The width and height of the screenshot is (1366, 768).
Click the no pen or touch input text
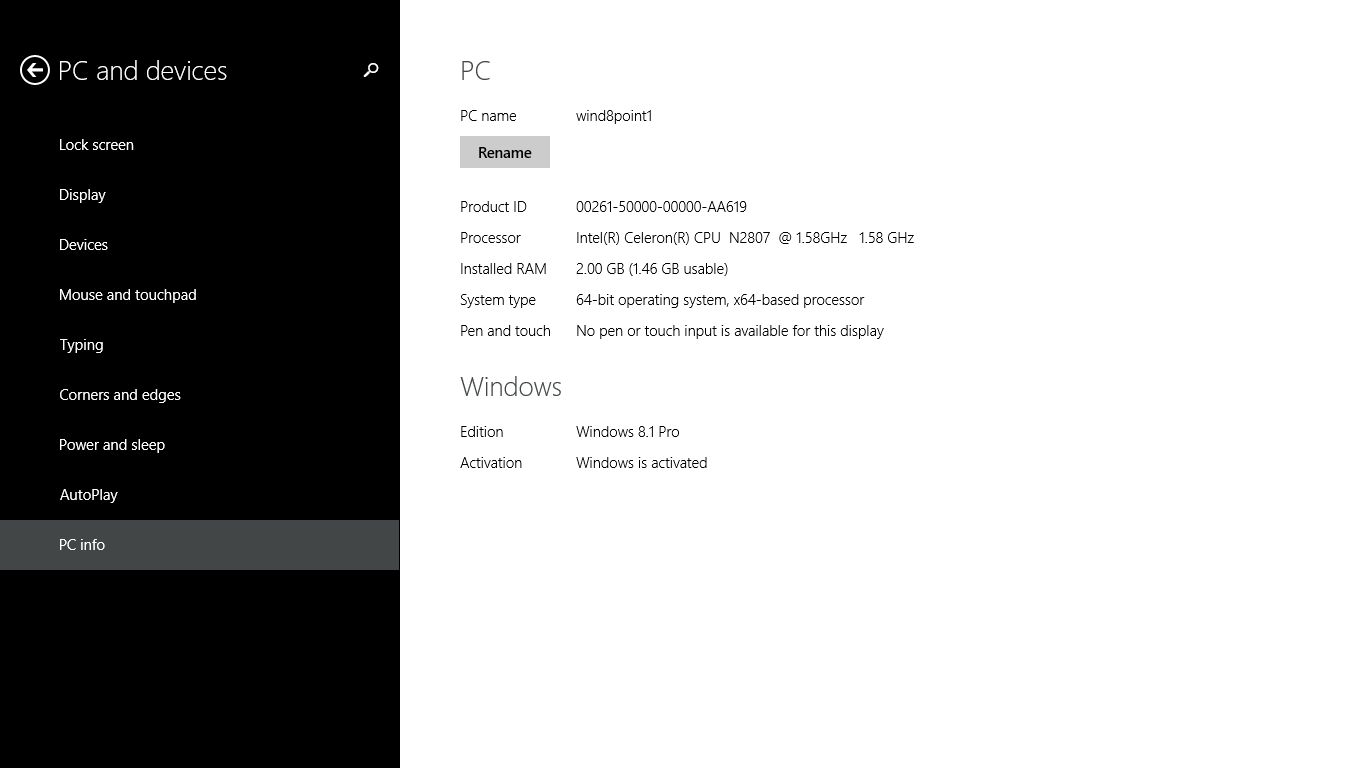click(x=730, y=331)
